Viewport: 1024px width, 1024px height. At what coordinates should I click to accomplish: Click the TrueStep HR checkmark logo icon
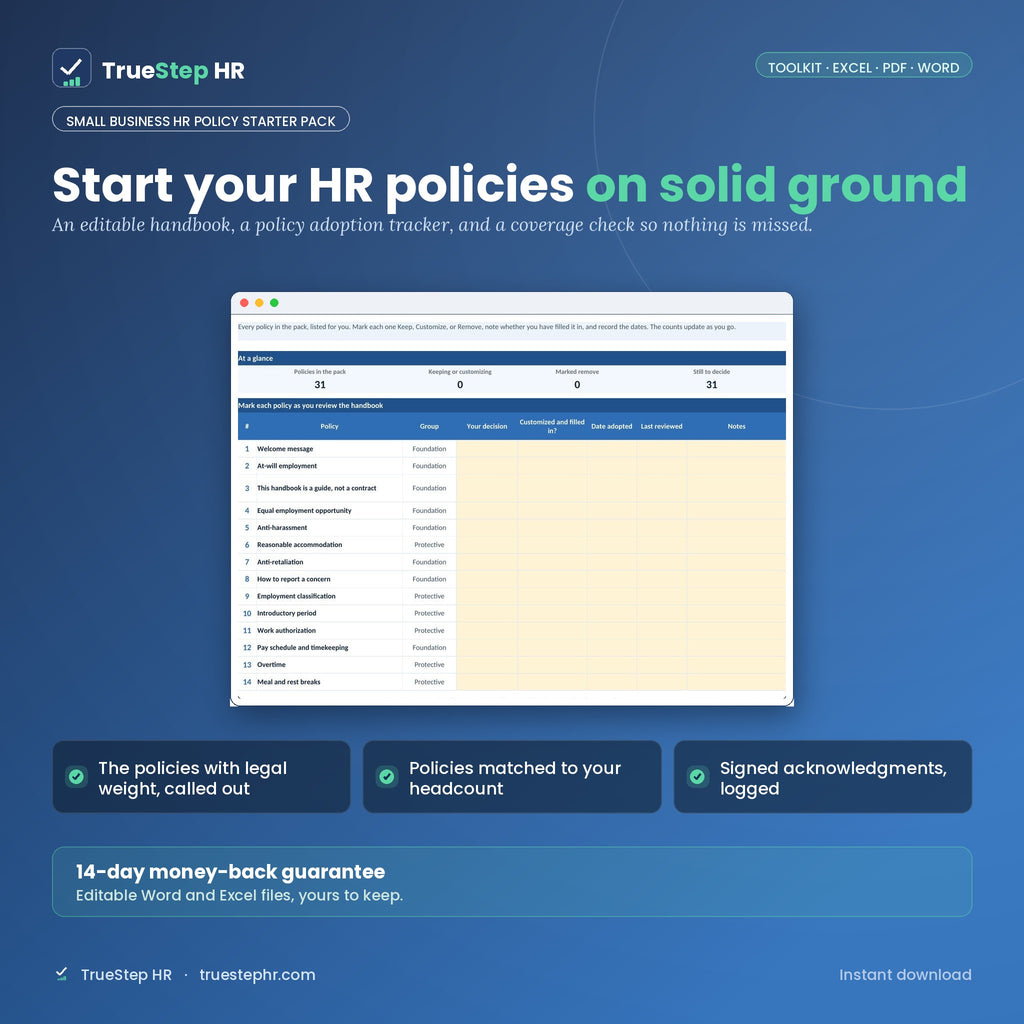pyautogui.click(x=71, y=68)
